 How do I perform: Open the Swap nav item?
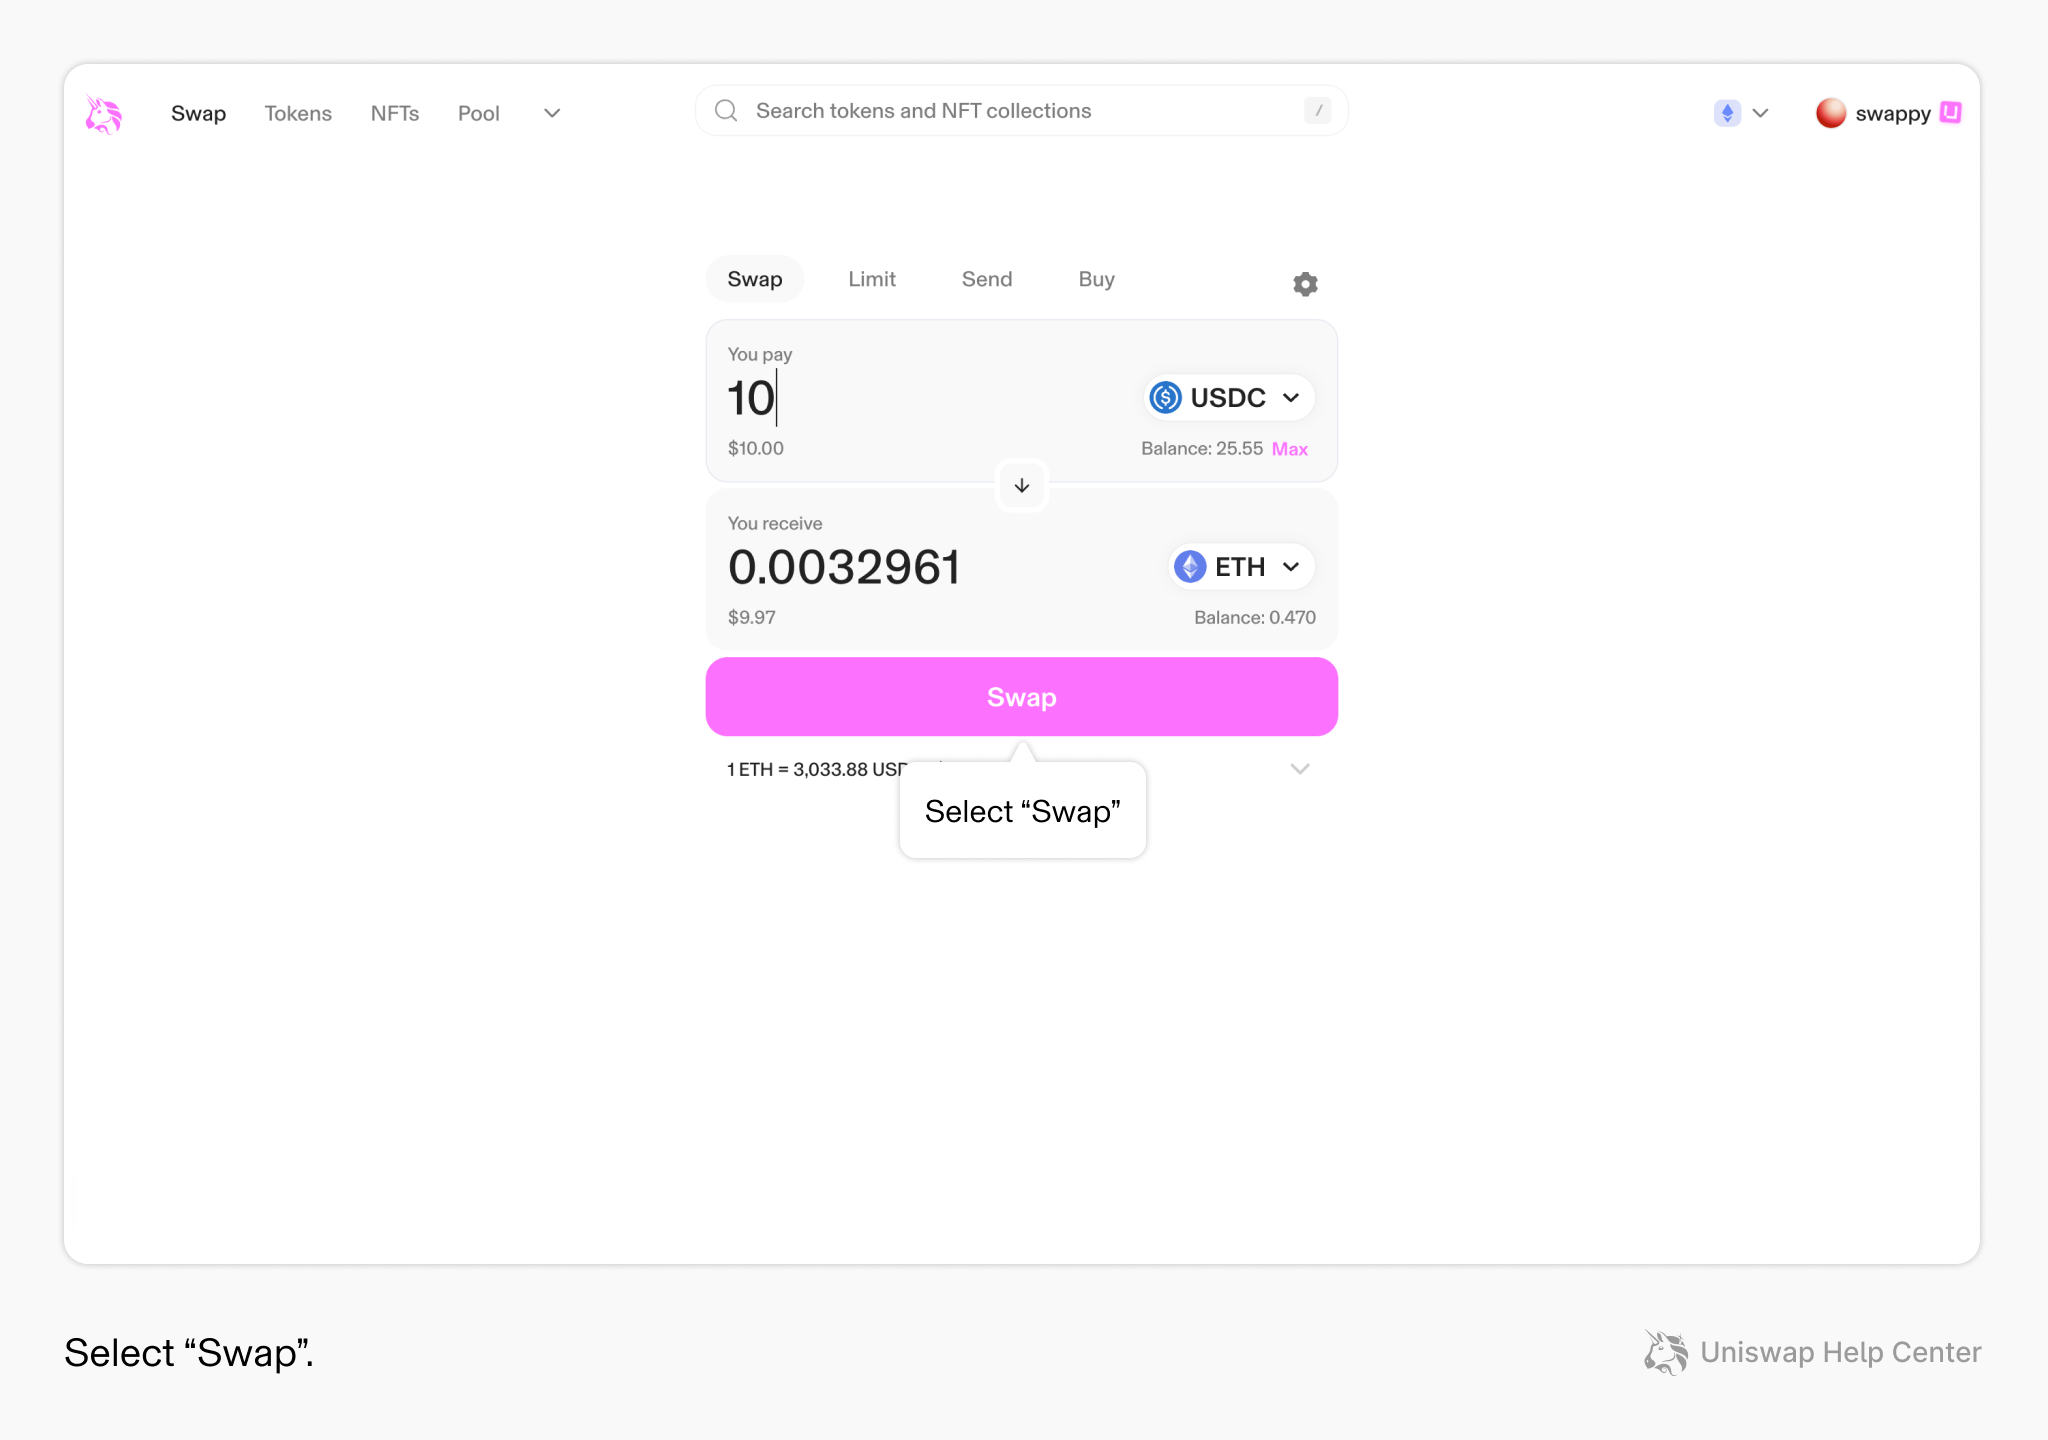point(198,113)
